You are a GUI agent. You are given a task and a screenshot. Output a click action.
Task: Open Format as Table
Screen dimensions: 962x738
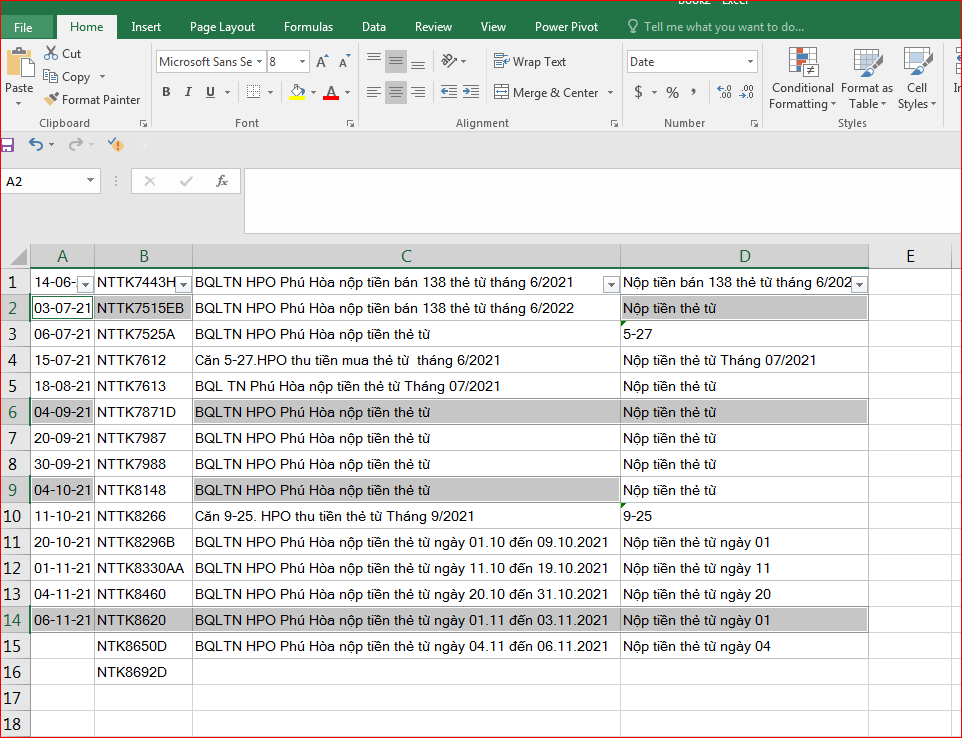(867, 79)
